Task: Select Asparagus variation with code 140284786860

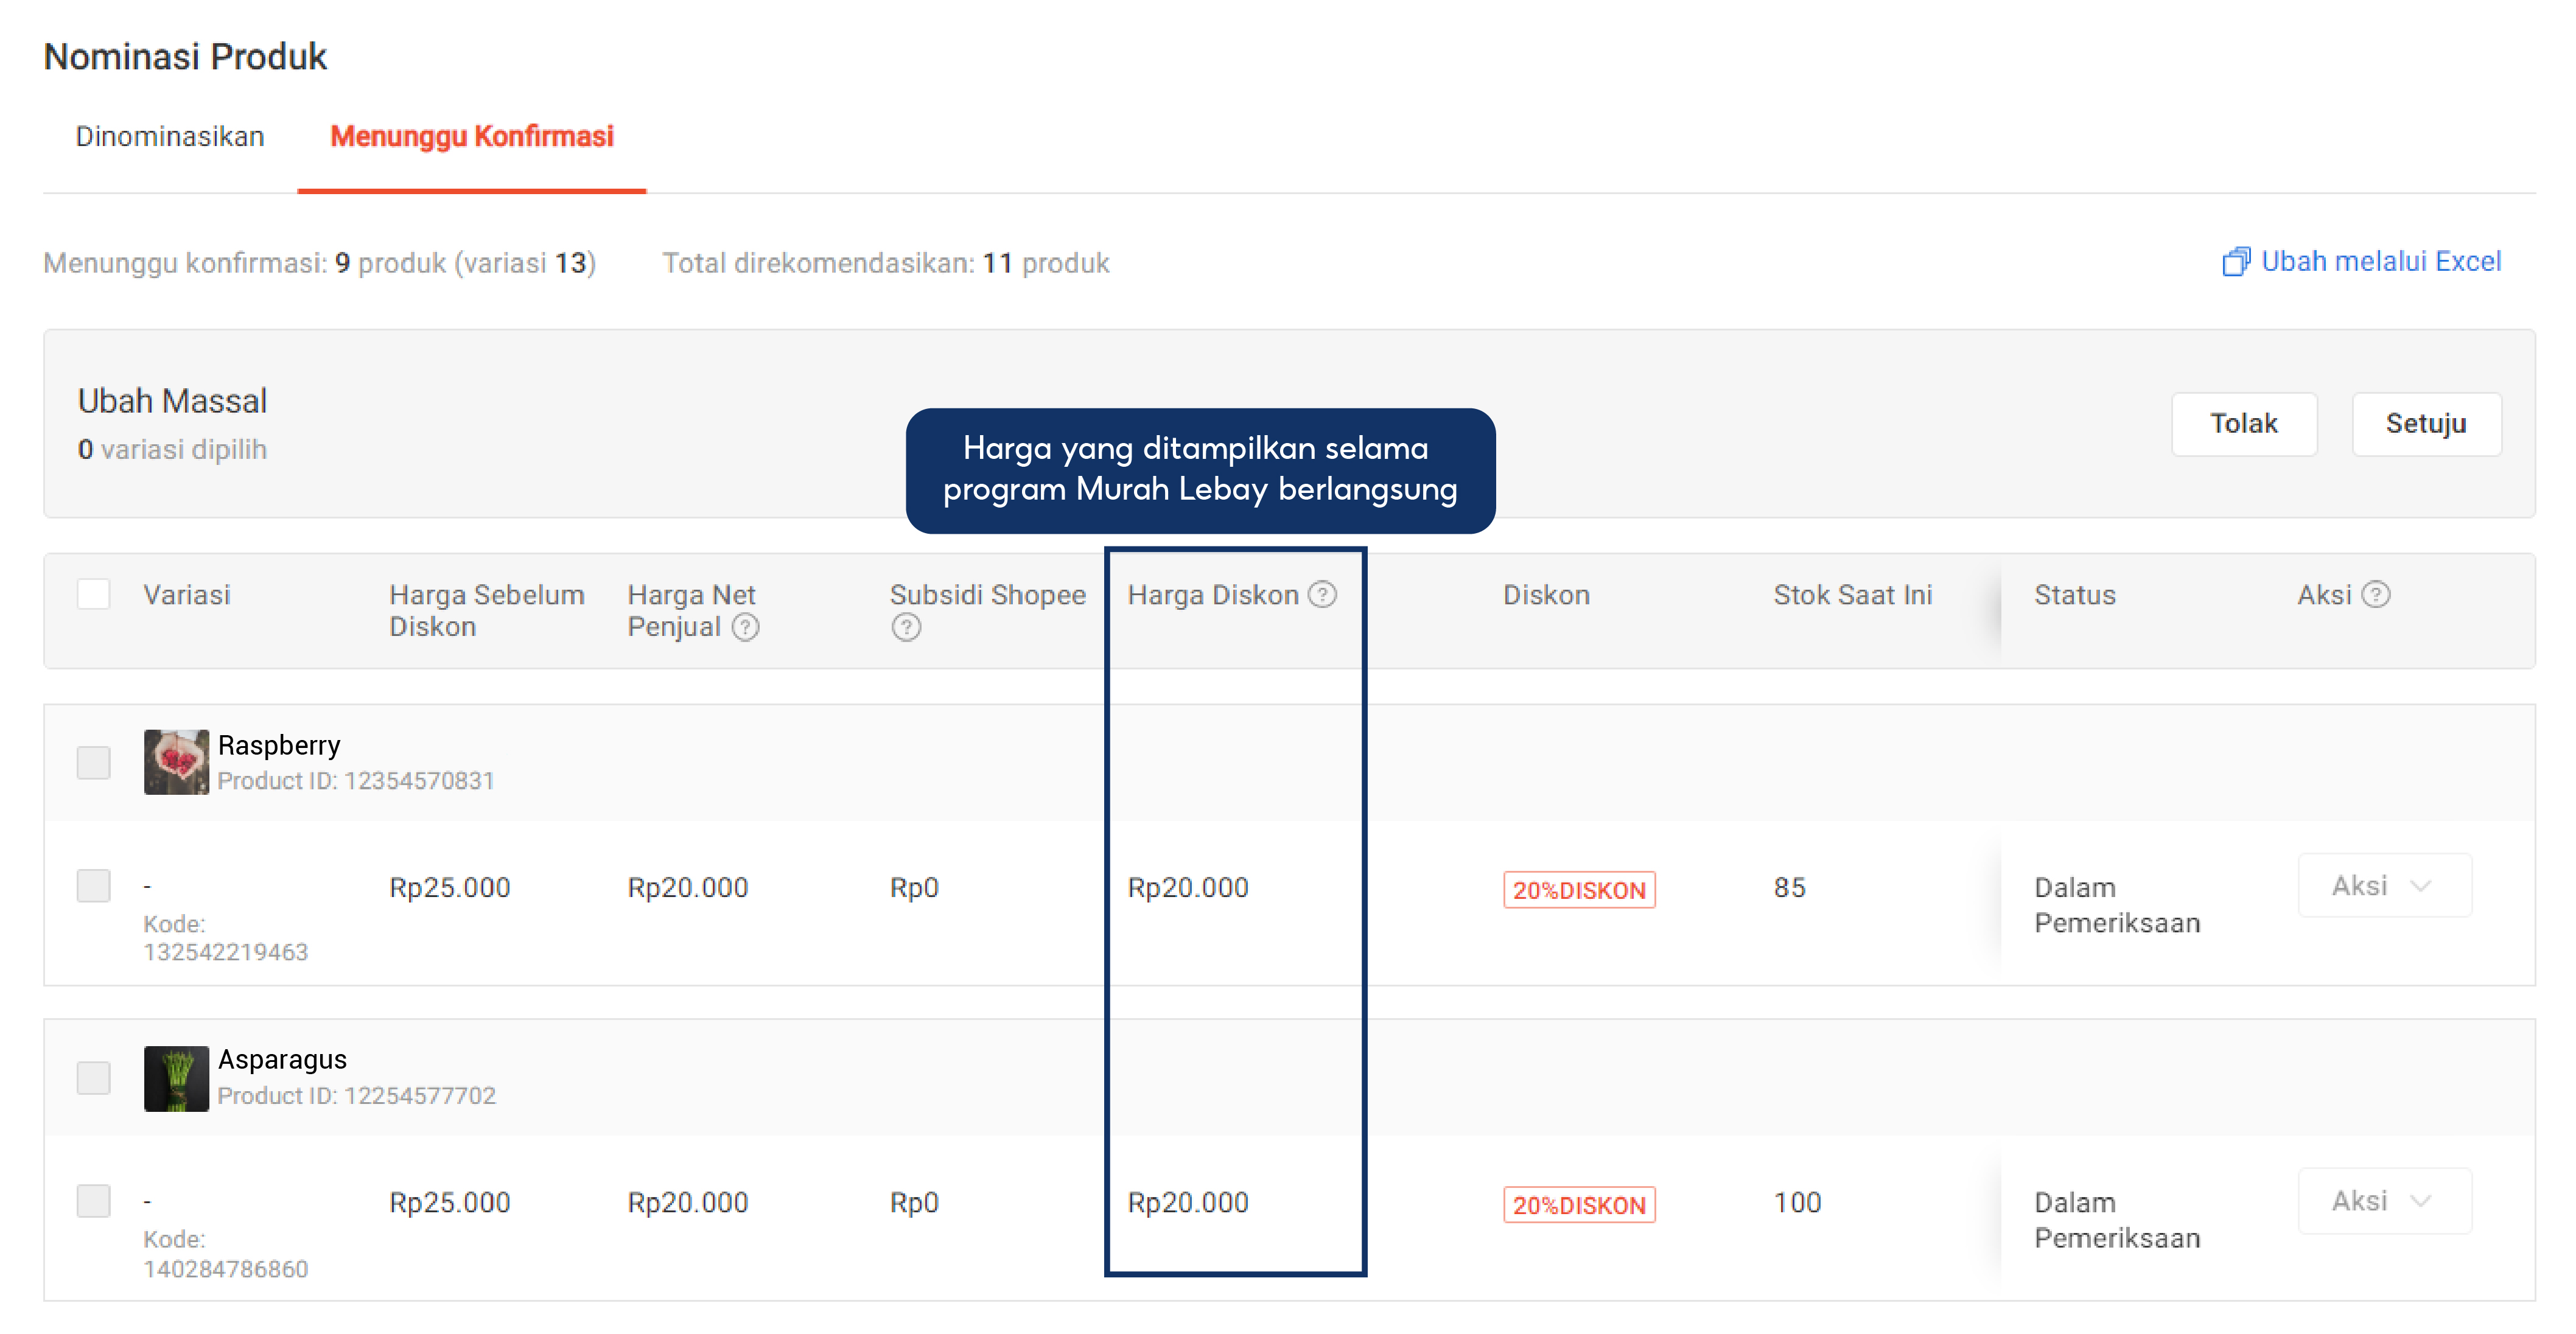Action: [94, 1201]
